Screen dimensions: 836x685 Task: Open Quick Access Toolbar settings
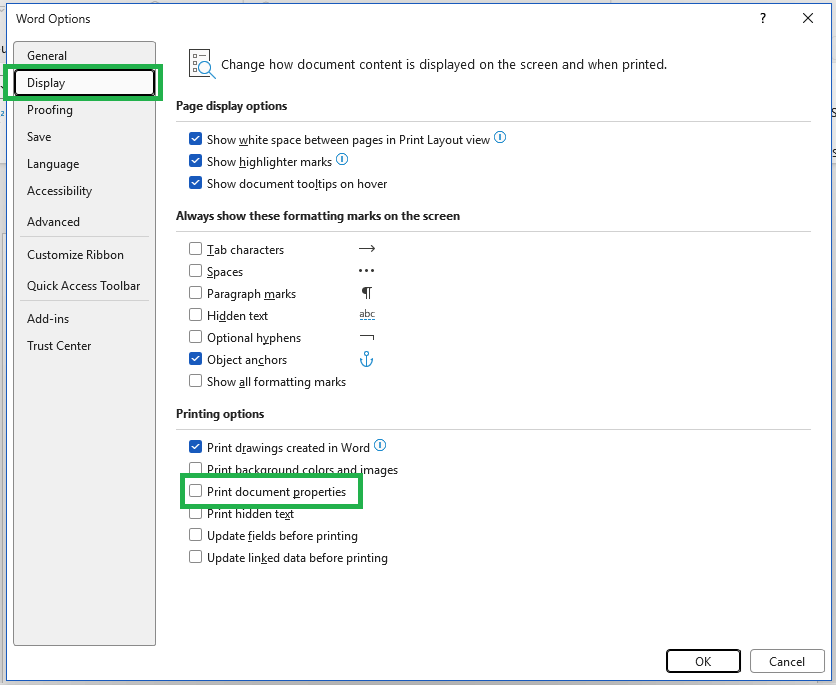84,286
